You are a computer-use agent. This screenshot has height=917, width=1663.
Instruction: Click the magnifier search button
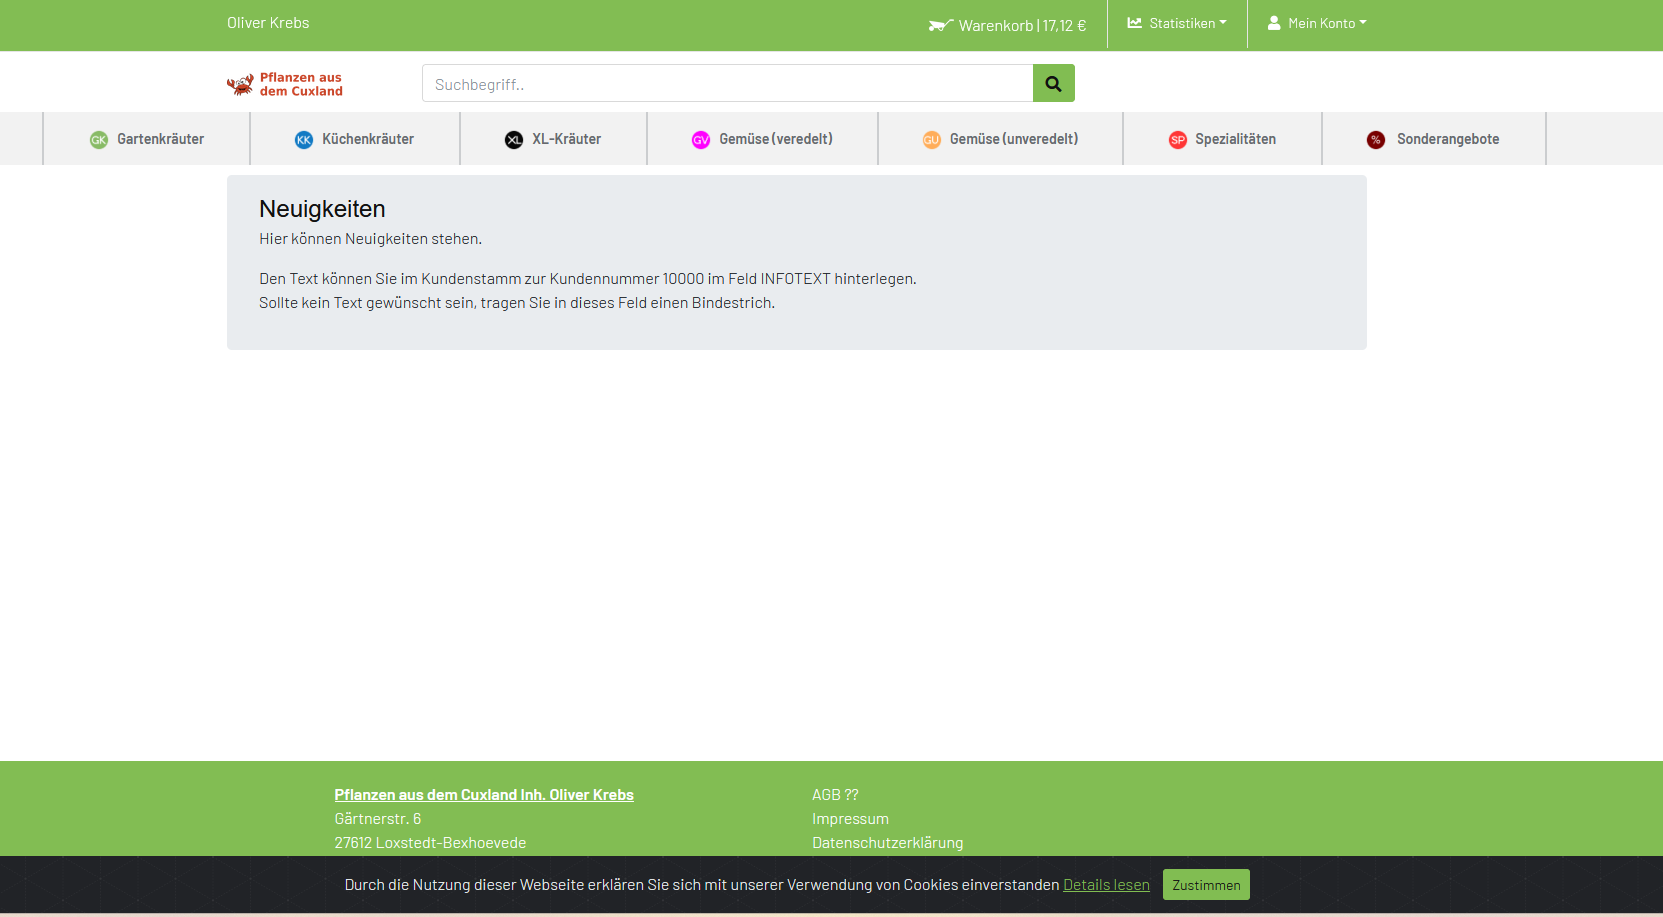(1053, 84)
